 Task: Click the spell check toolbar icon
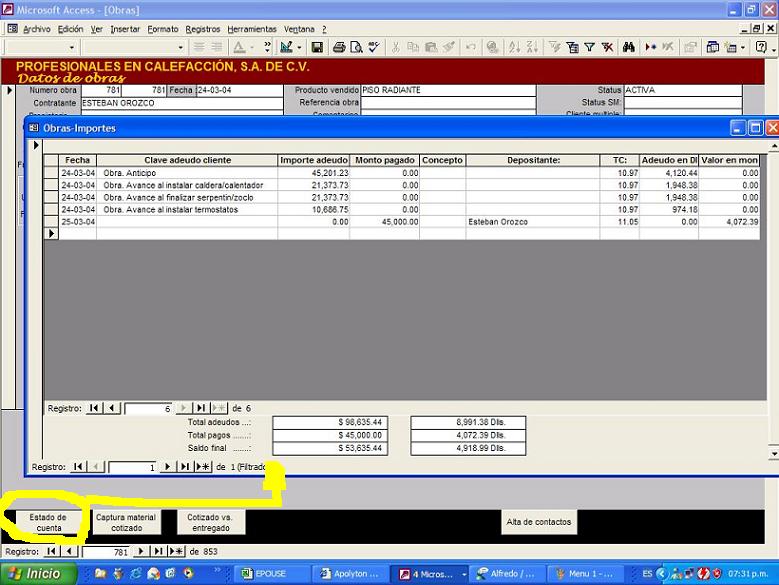(373, 47)
